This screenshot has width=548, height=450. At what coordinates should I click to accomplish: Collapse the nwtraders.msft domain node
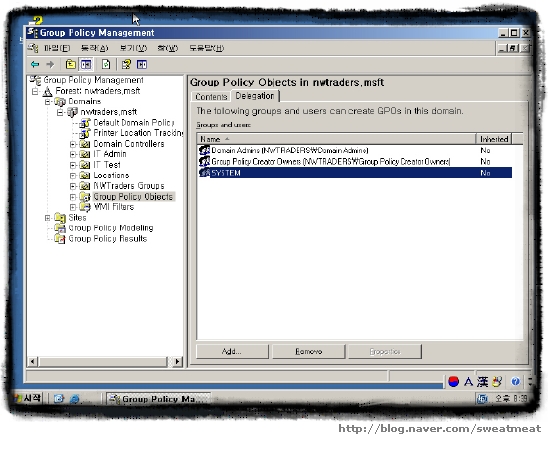click(60, 112)
